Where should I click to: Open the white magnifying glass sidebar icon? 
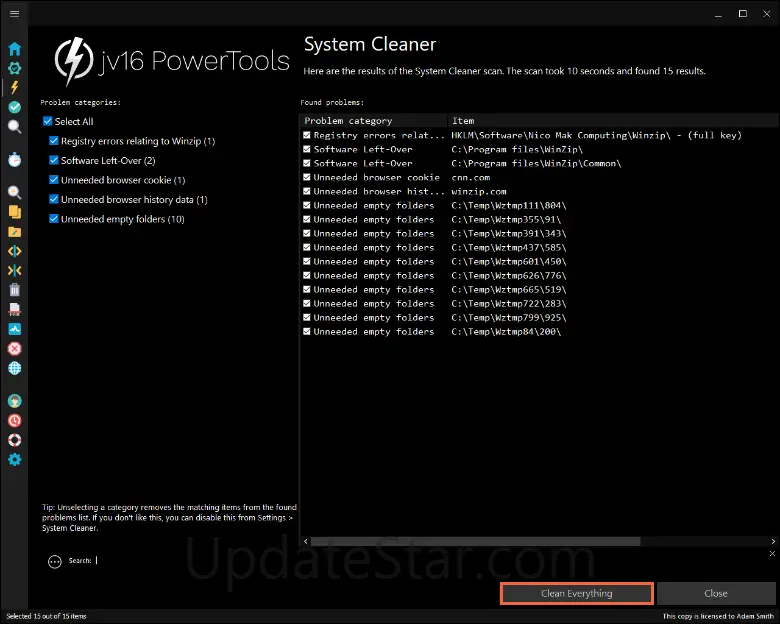point(14,127)
